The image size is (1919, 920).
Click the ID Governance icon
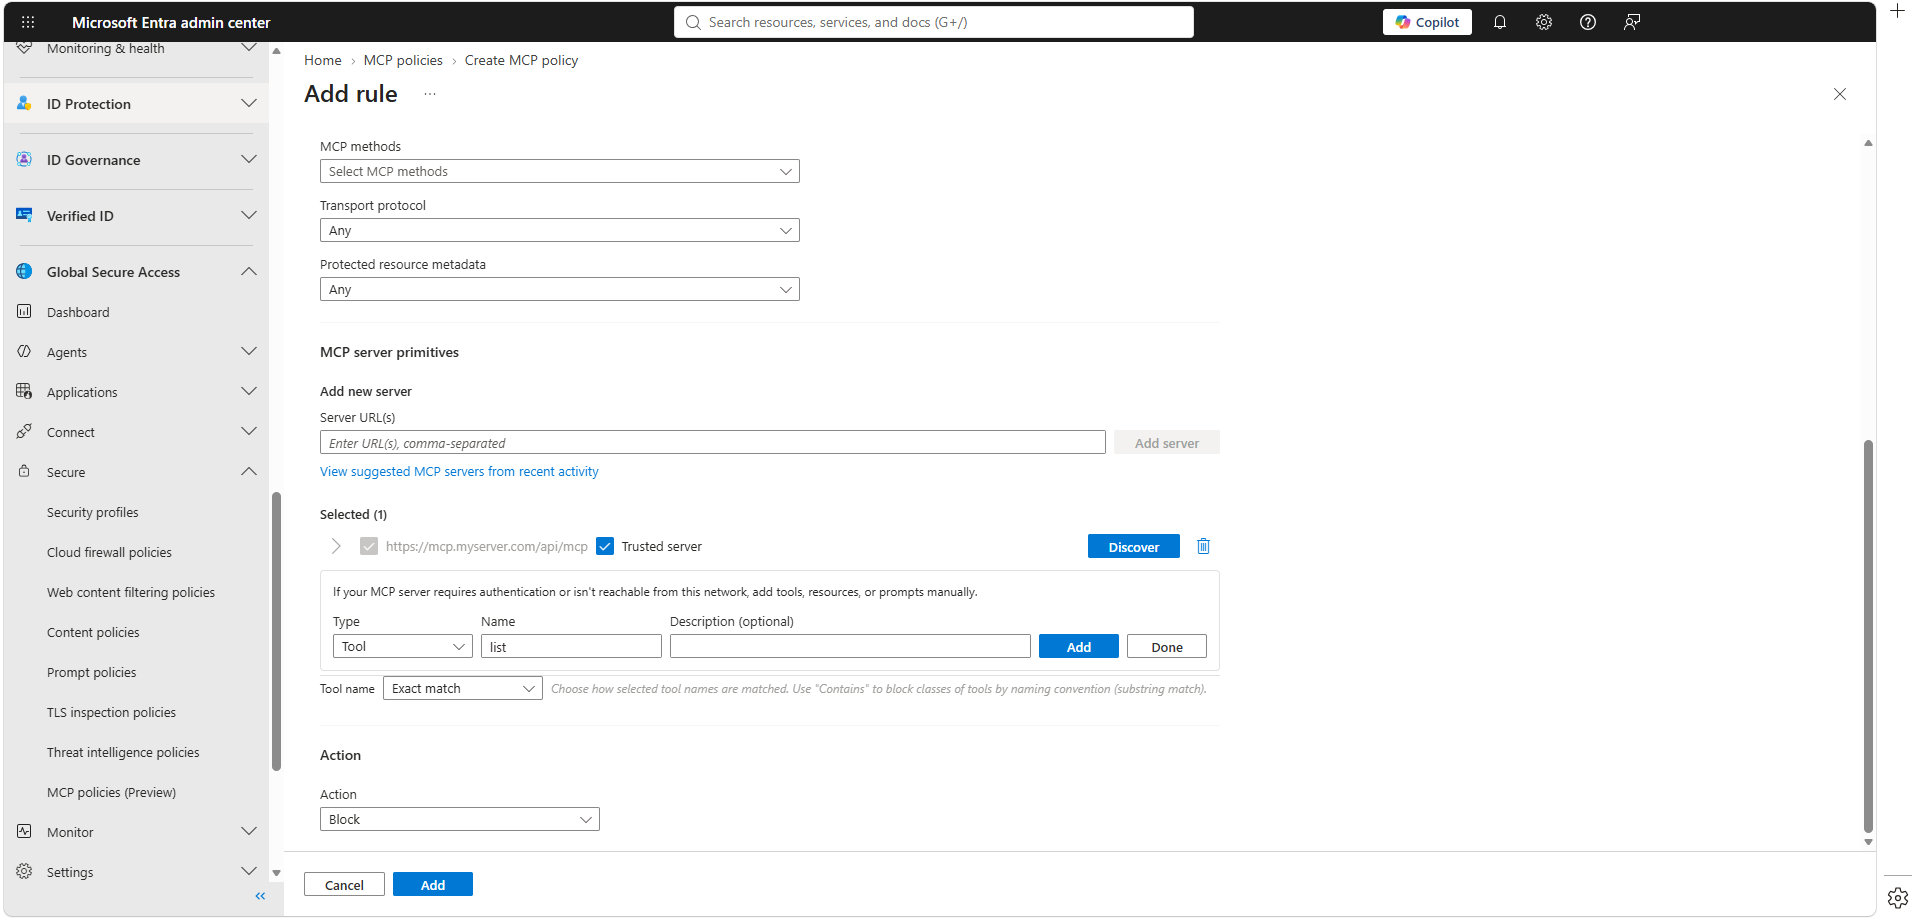24,159
